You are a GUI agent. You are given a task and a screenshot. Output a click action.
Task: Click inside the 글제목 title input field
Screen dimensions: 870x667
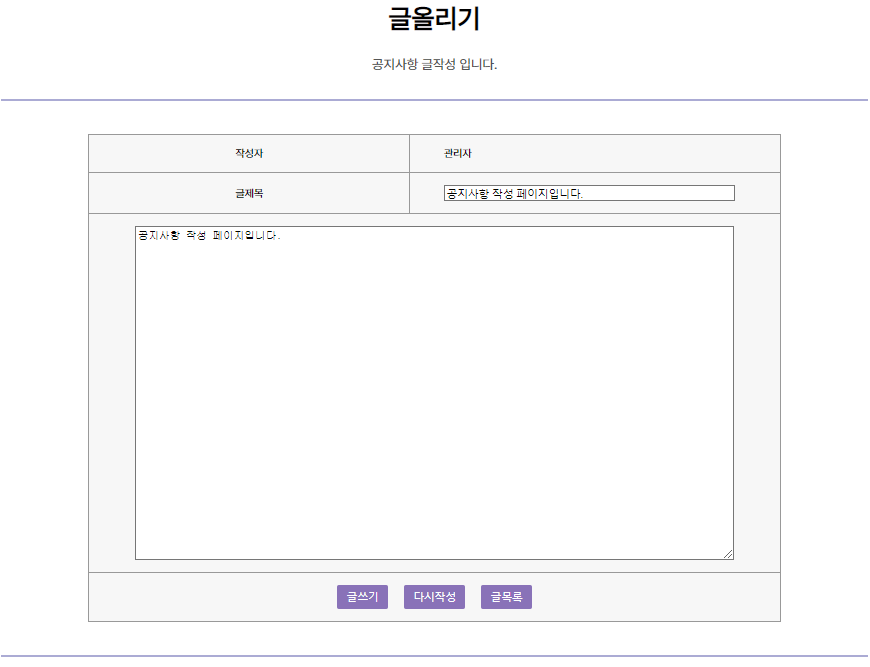click(x=590, y=193)
